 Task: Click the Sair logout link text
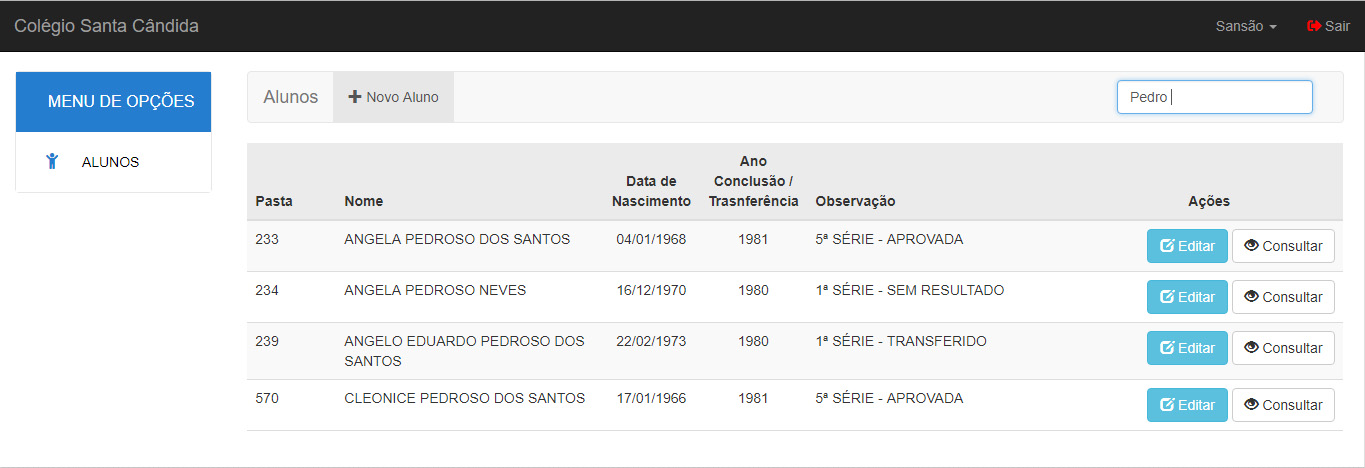tap(1337, 26)
